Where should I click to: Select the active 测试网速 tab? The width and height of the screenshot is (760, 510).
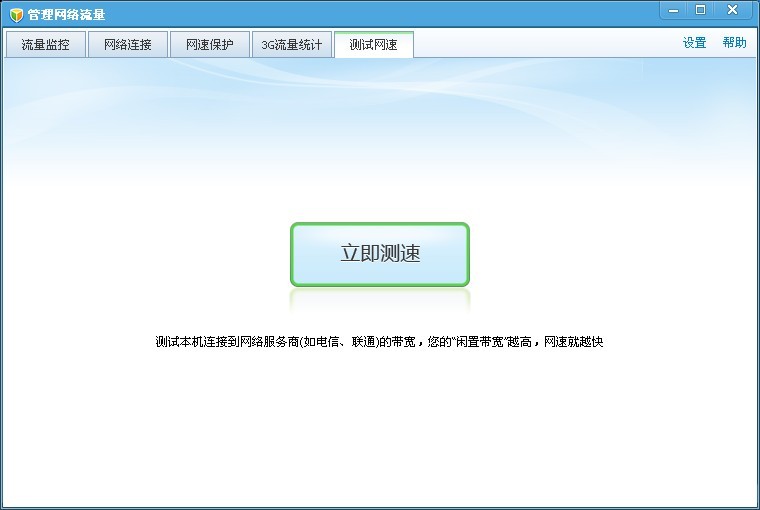373,45
